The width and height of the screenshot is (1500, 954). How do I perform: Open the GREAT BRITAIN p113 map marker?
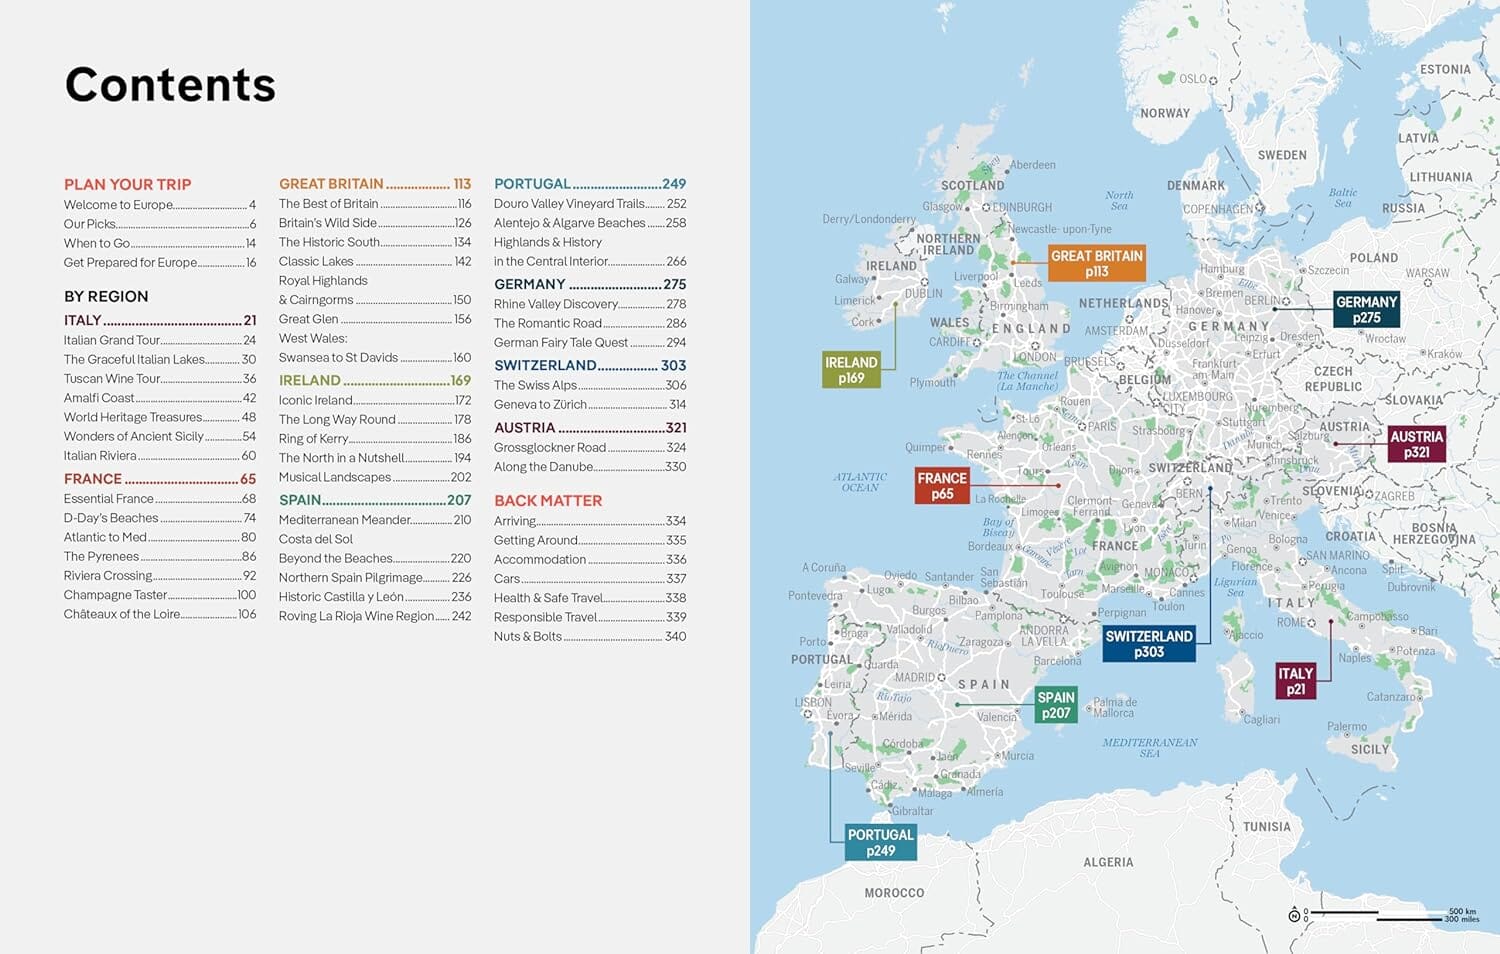click(1097, 262)
